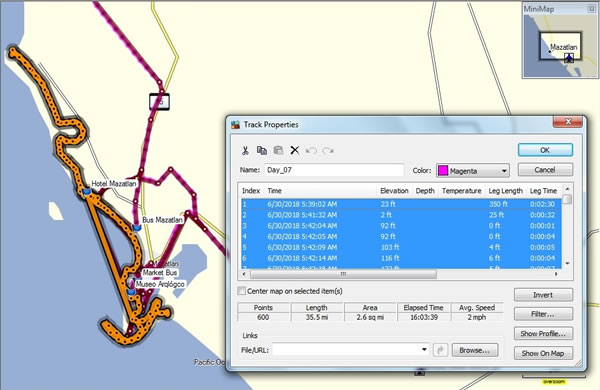The image size is (600, 390).
Task: Click the Cut scissors icon
Action: (x=245, y=150)
